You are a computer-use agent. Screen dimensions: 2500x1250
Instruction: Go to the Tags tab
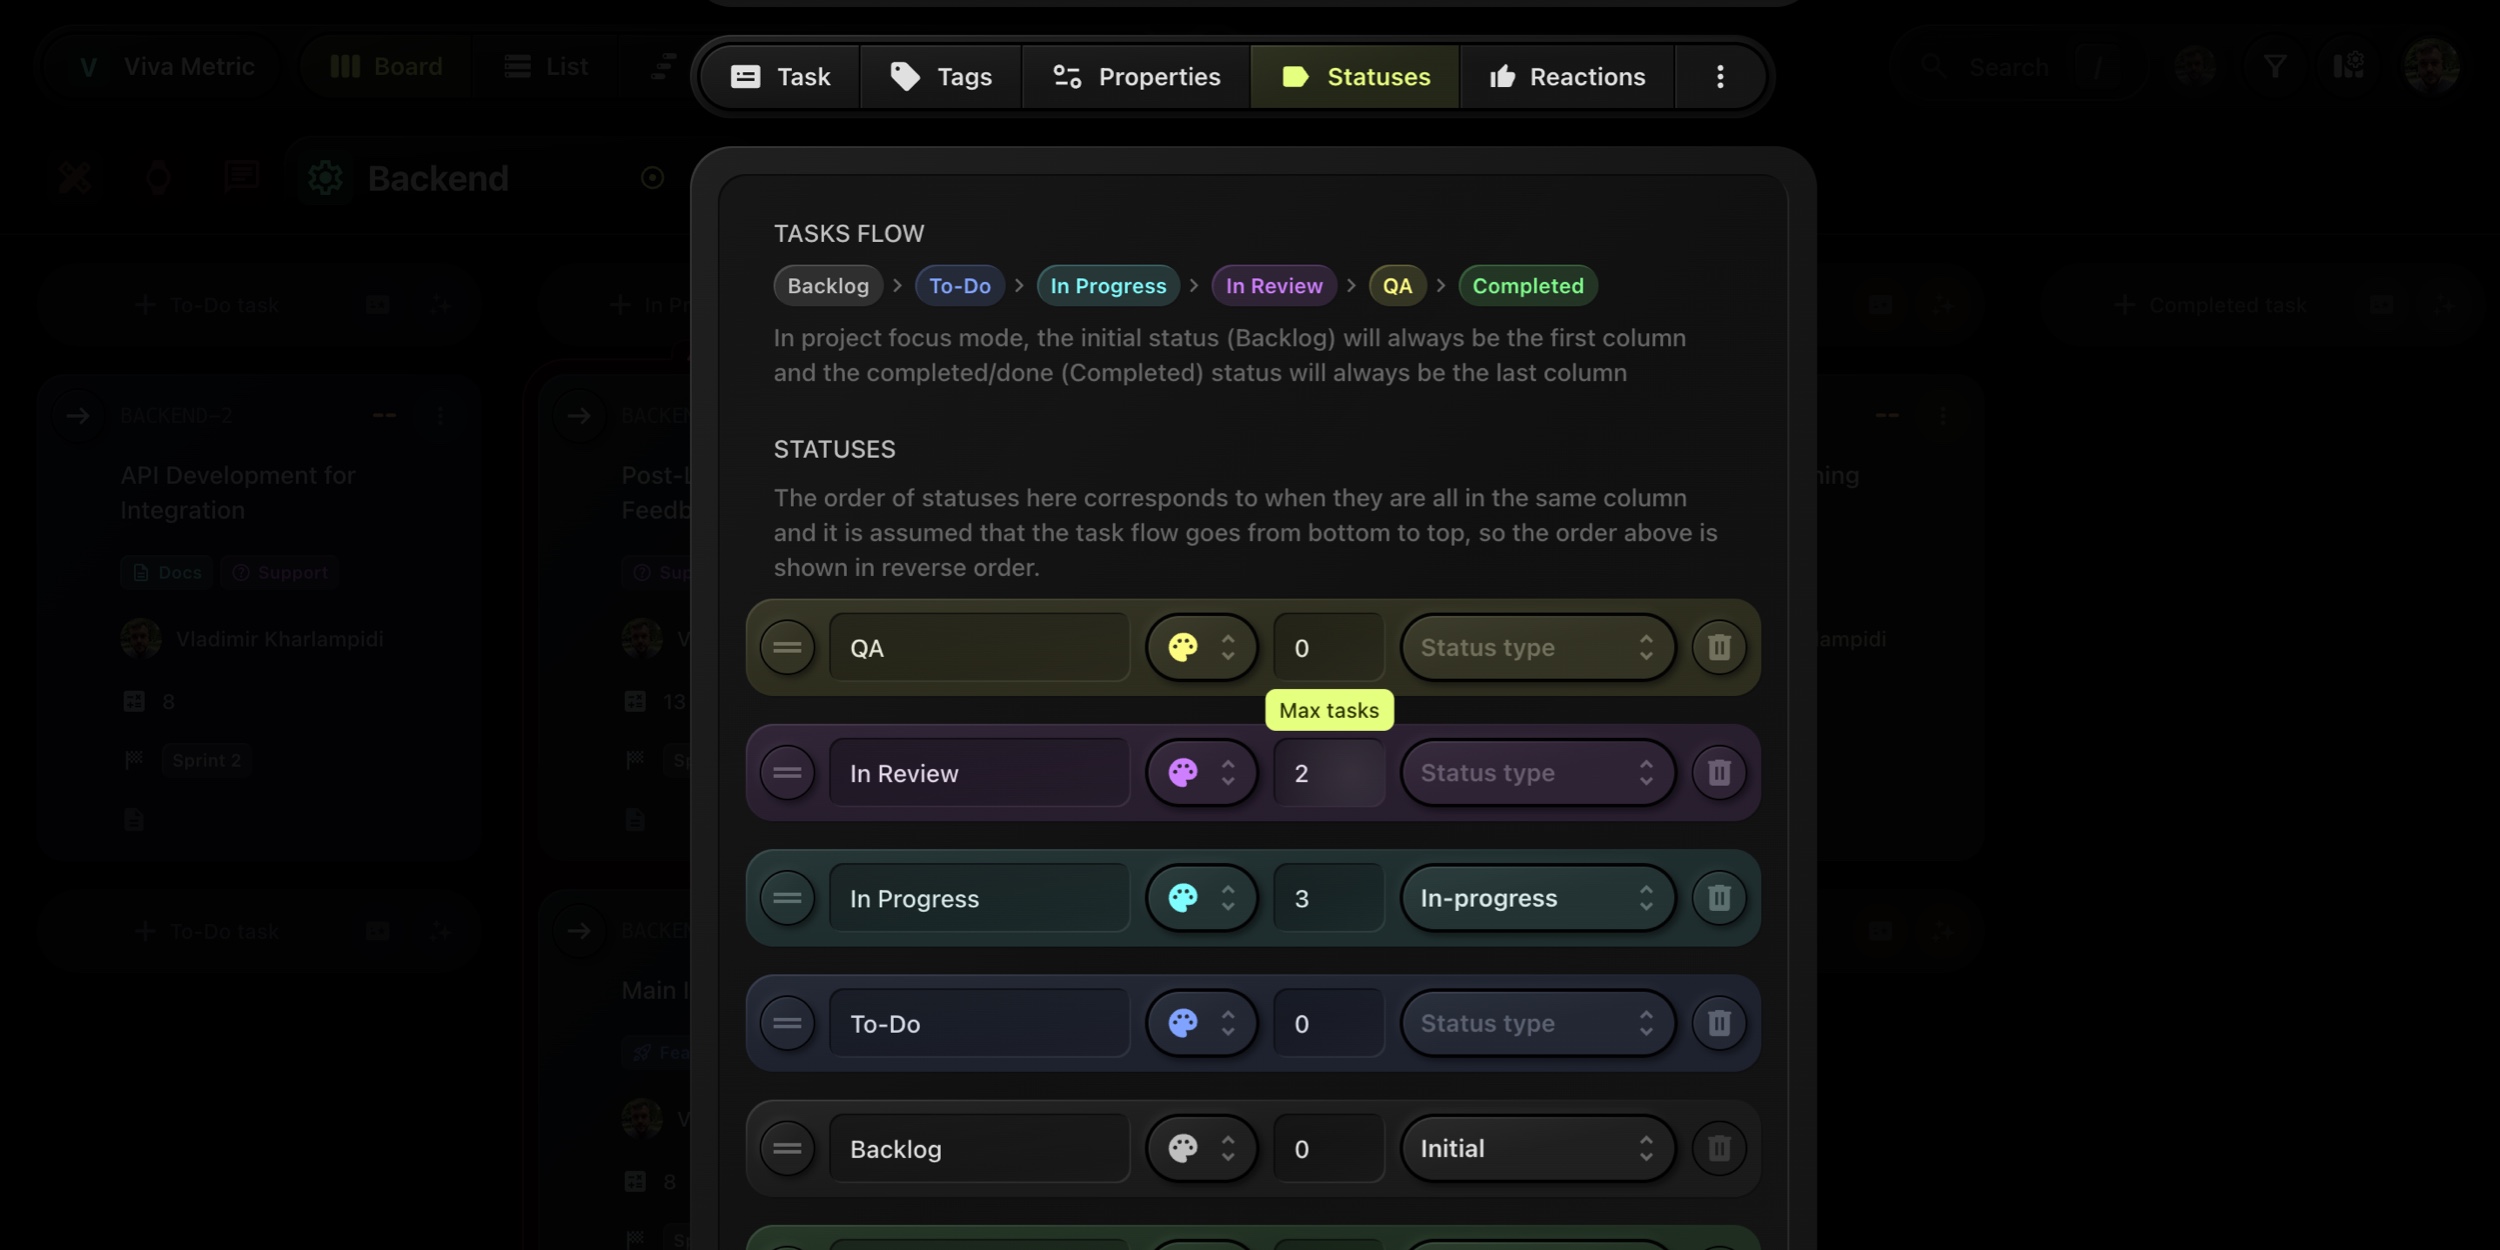click(x=940, y=76)
